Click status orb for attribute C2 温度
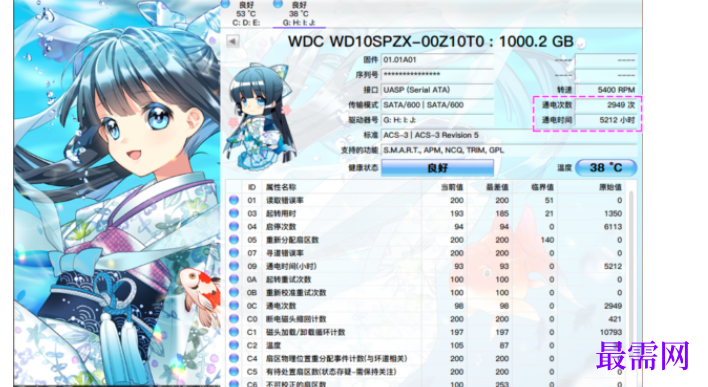The height and width of the screenshot is (387, 708). 234,345
